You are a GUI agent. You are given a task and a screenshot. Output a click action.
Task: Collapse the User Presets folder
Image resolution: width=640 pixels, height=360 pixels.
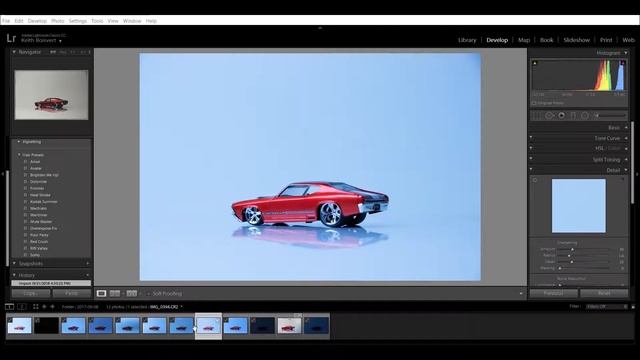(19, 155)
